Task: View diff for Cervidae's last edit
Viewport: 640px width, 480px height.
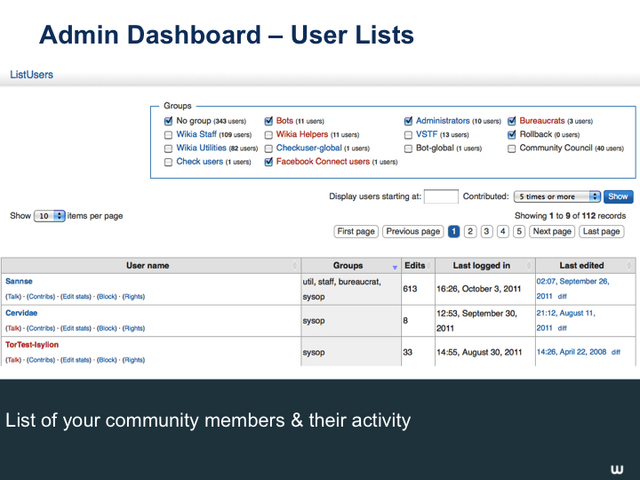Action: (562, 329)
